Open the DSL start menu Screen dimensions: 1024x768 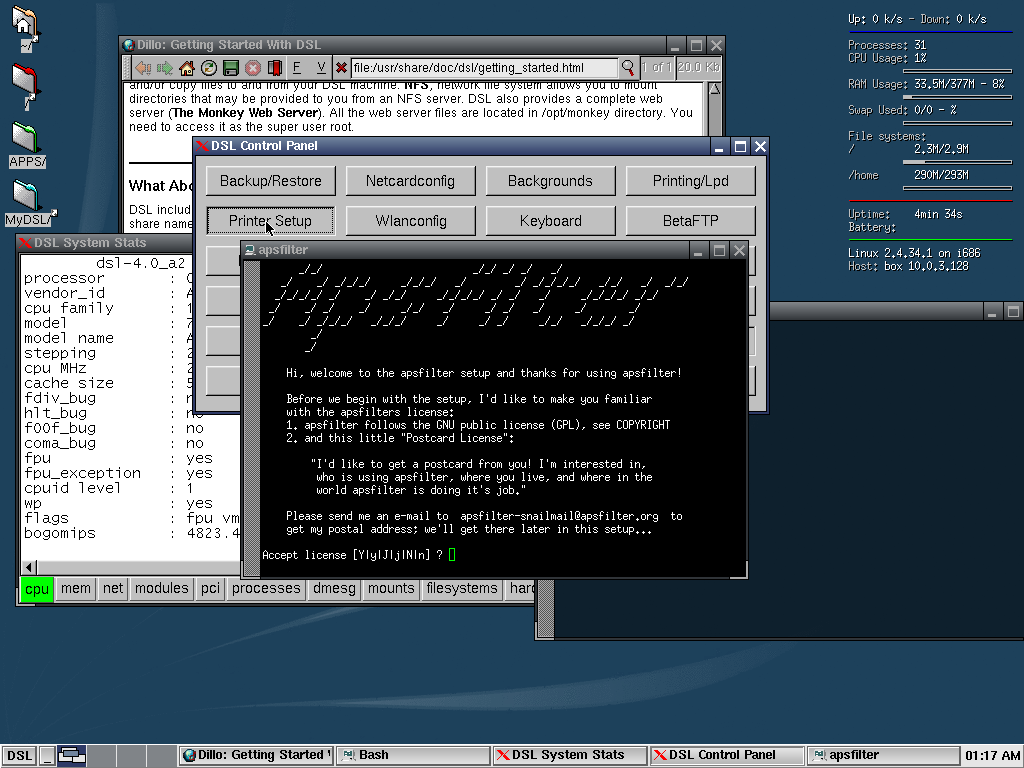(x=19, y=756)
